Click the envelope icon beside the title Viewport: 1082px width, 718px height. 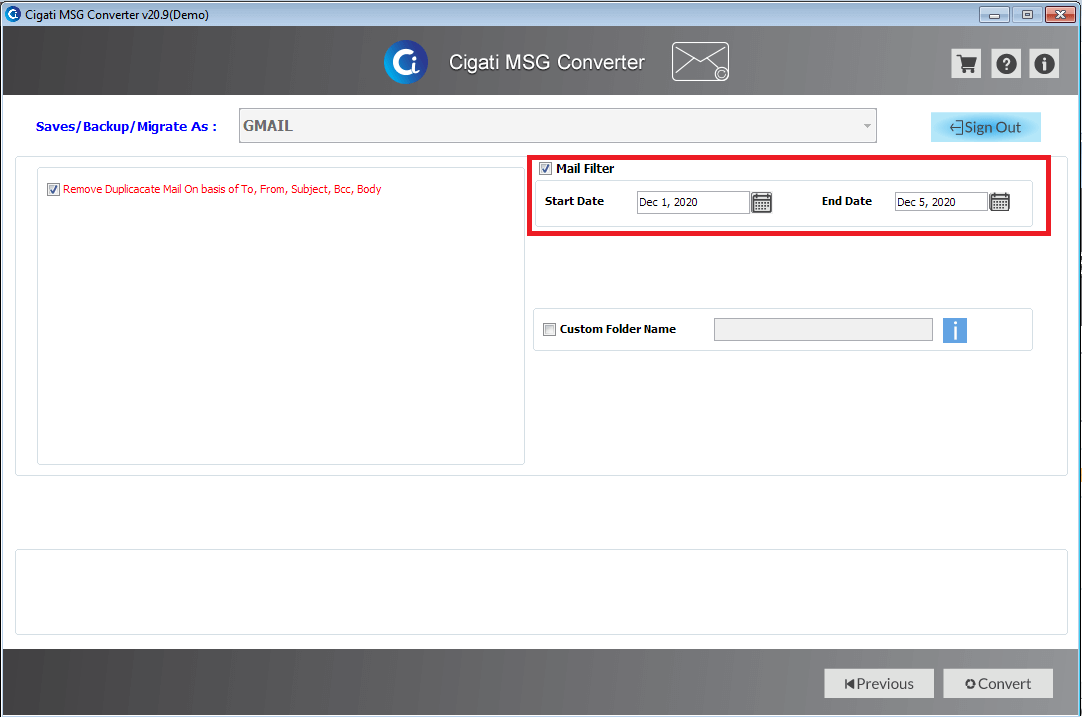pyautogui.click(x=700, y=61)
